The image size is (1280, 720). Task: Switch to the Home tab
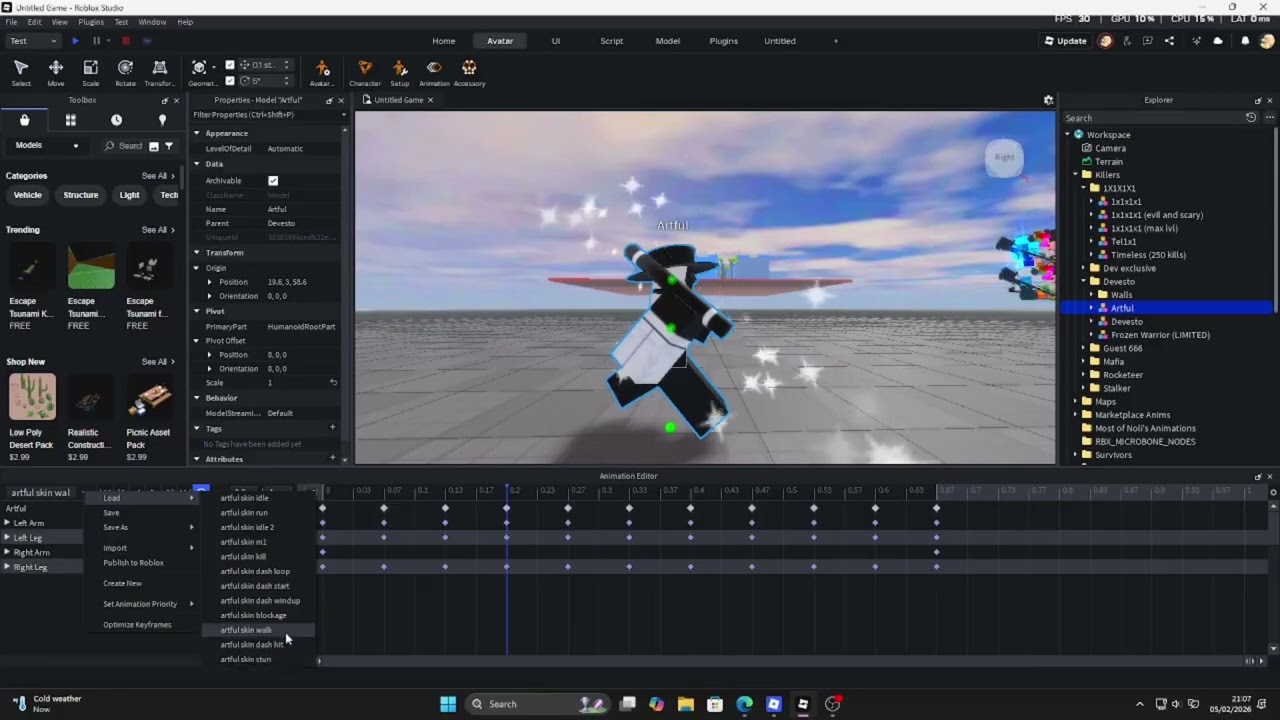pyautogui.click(x=444, y=41)
